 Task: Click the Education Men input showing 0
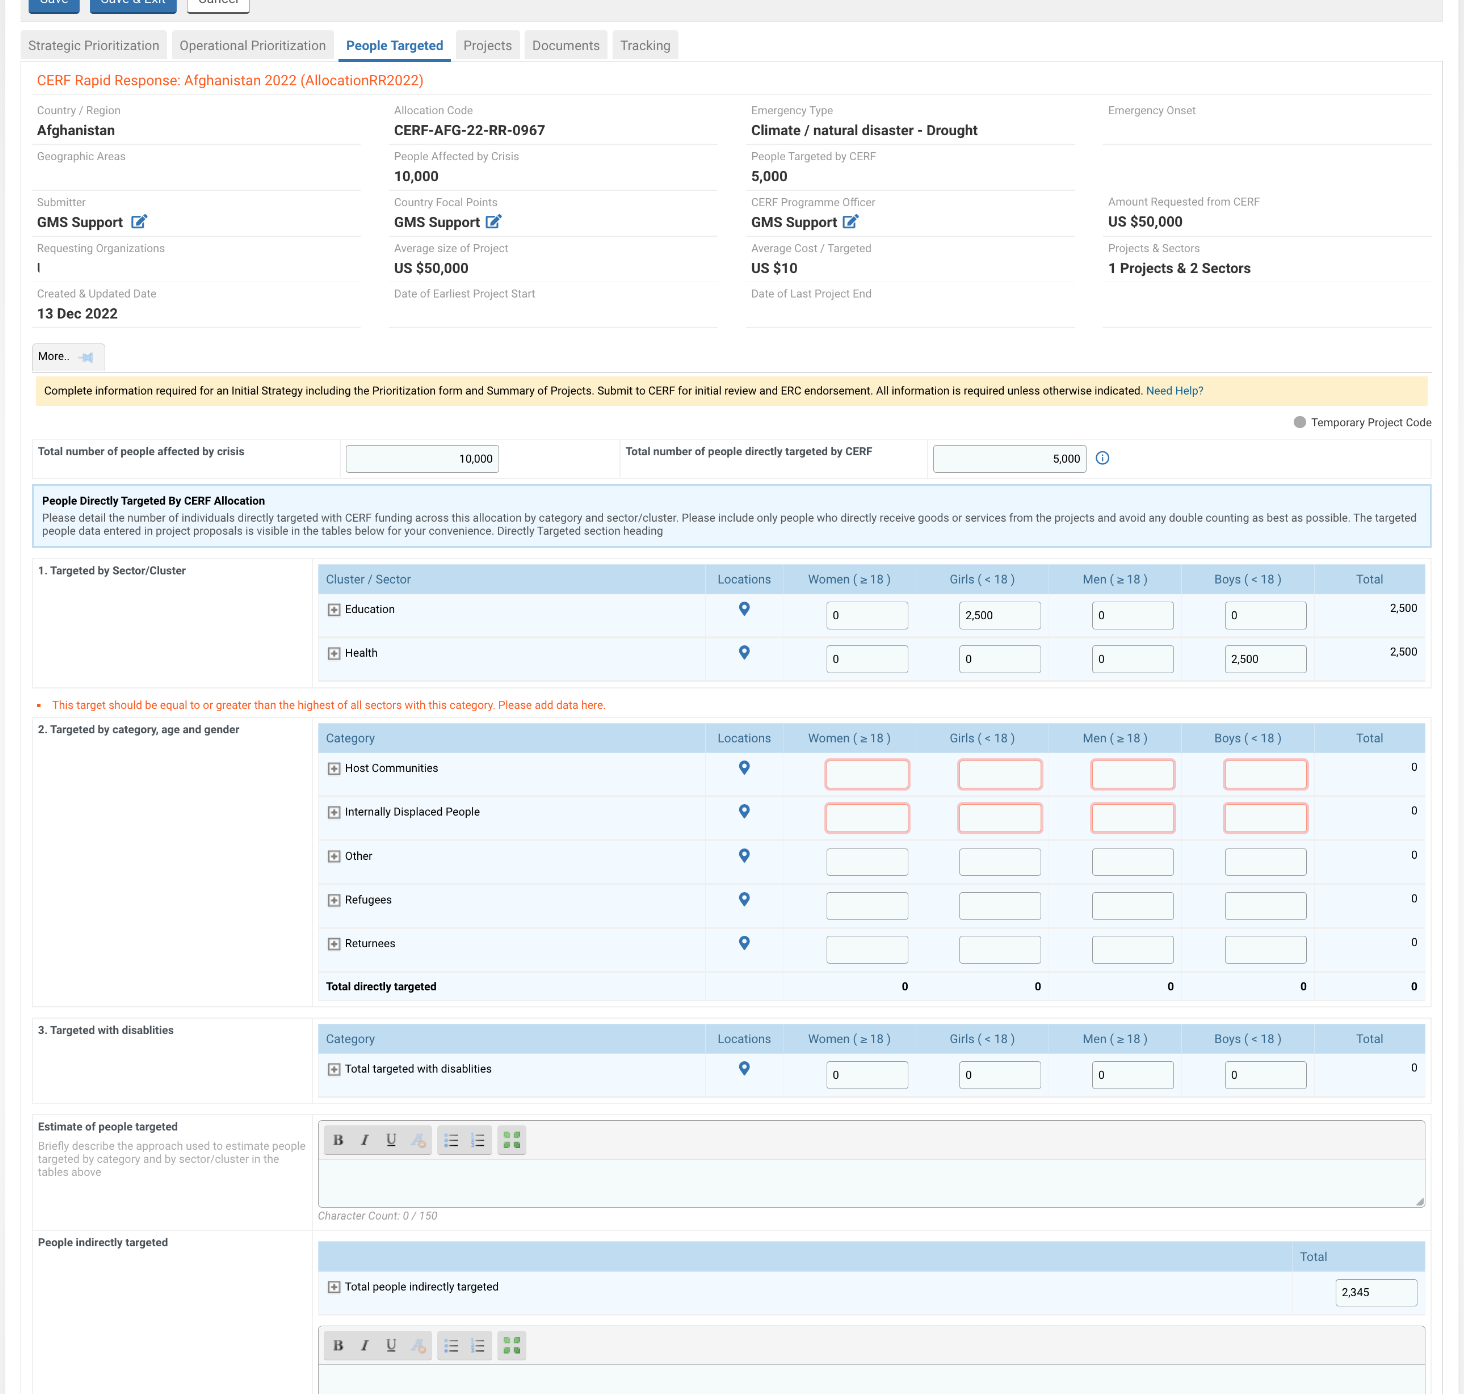(1133, 615)
